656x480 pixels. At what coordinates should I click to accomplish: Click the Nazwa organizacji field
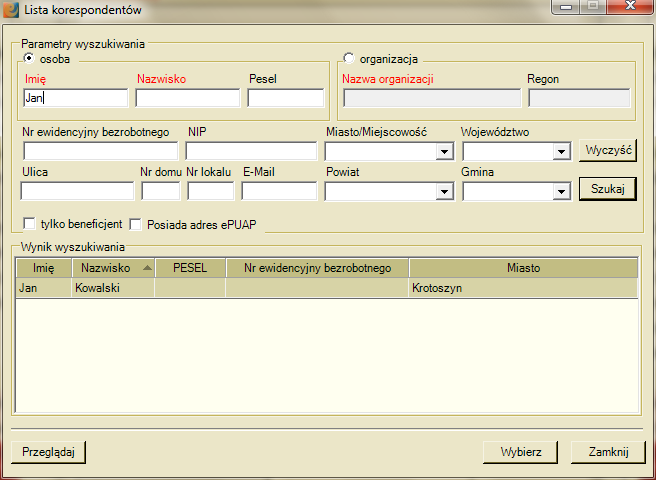coord(432,98)
